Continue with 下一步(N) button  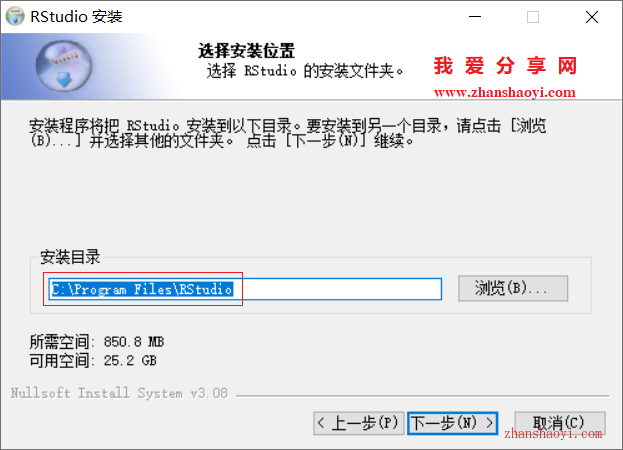pyautogui.click(x=453, y=423)
